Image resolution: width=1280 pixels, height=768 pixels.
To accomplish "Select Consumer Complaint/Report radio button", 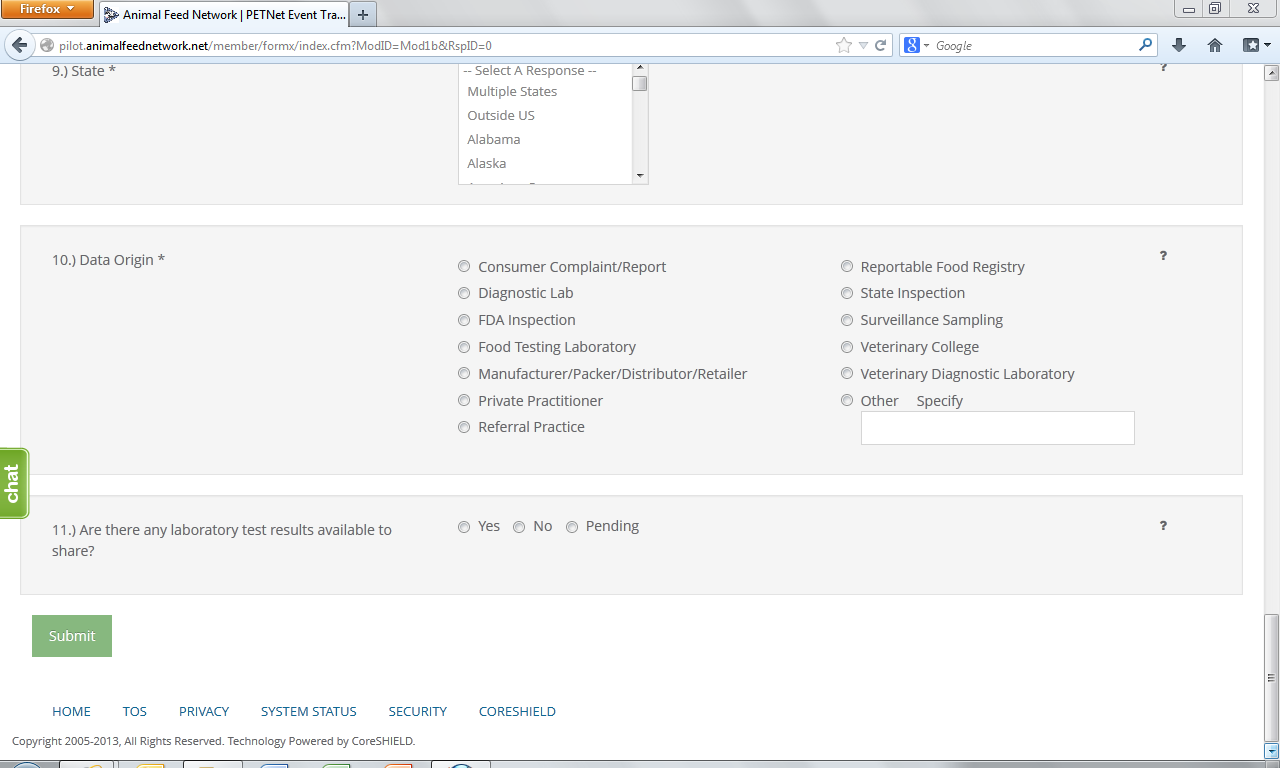I will tap(464, 267).
